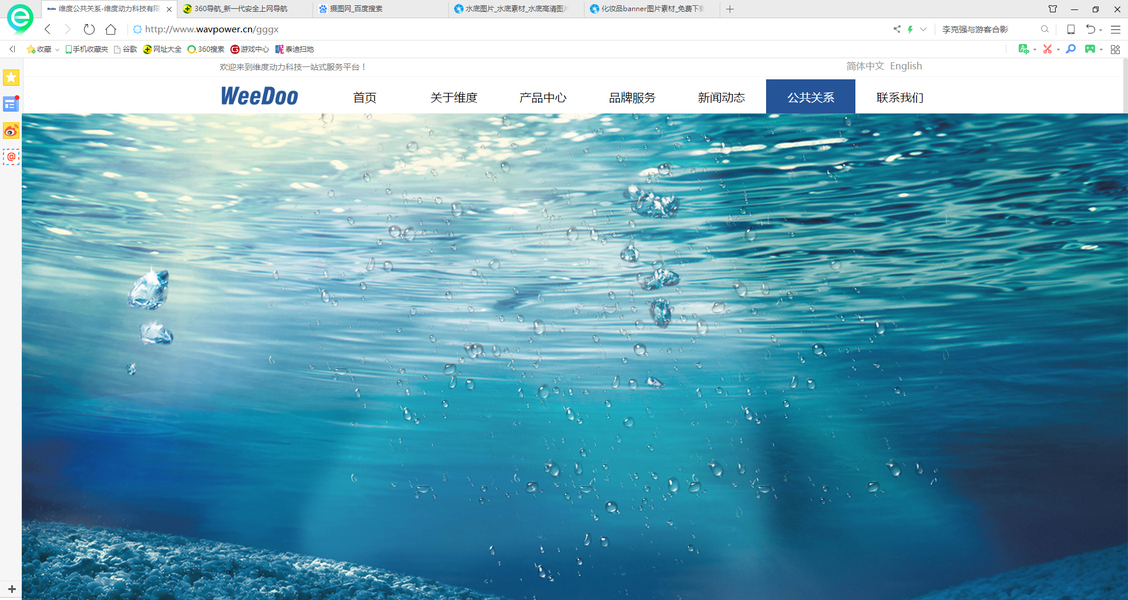Switch to 摄图网_百度搜索 tab
This screenshot has height=600, width=1128.
(x=380, y=9)
